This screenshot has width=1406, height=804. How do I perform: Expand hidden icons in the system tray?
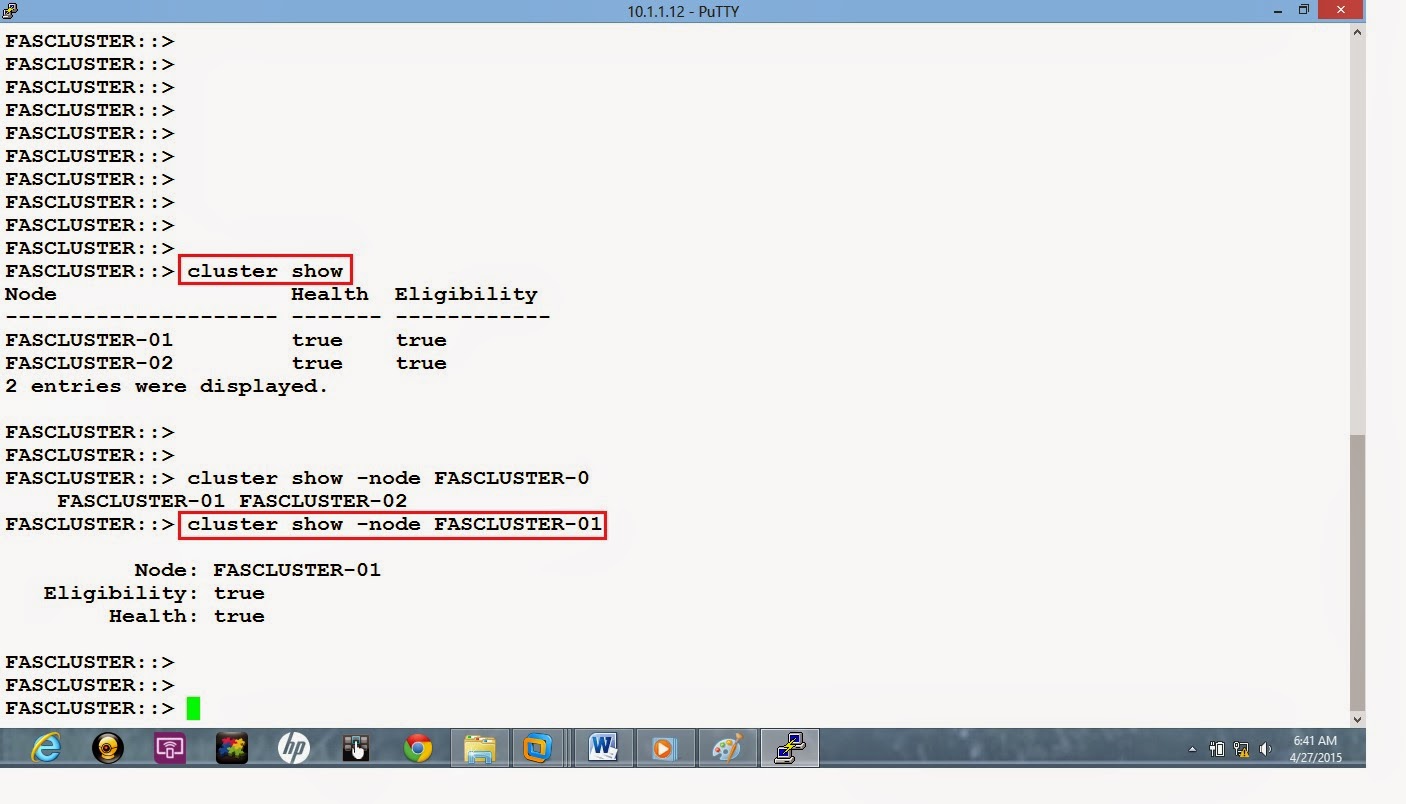[x=1192, y=748]
